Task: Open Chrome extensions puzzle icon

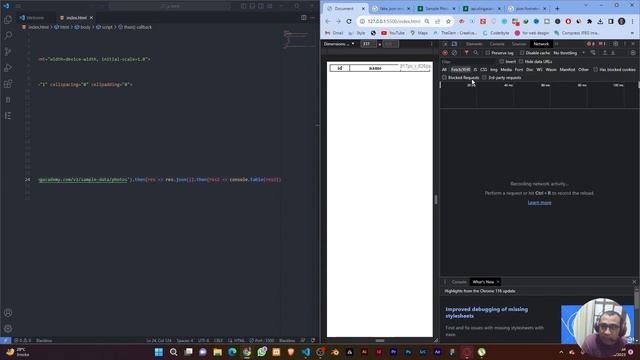Action: point(589,21)
